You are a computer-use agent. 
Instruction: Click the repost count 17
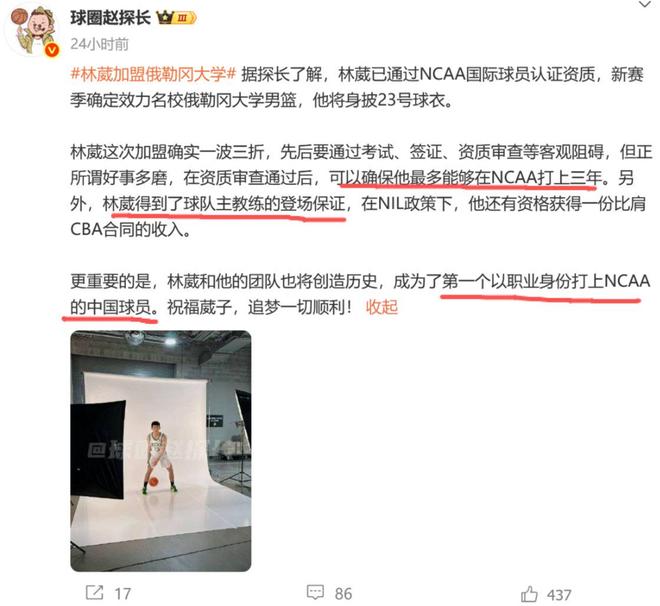122,594
